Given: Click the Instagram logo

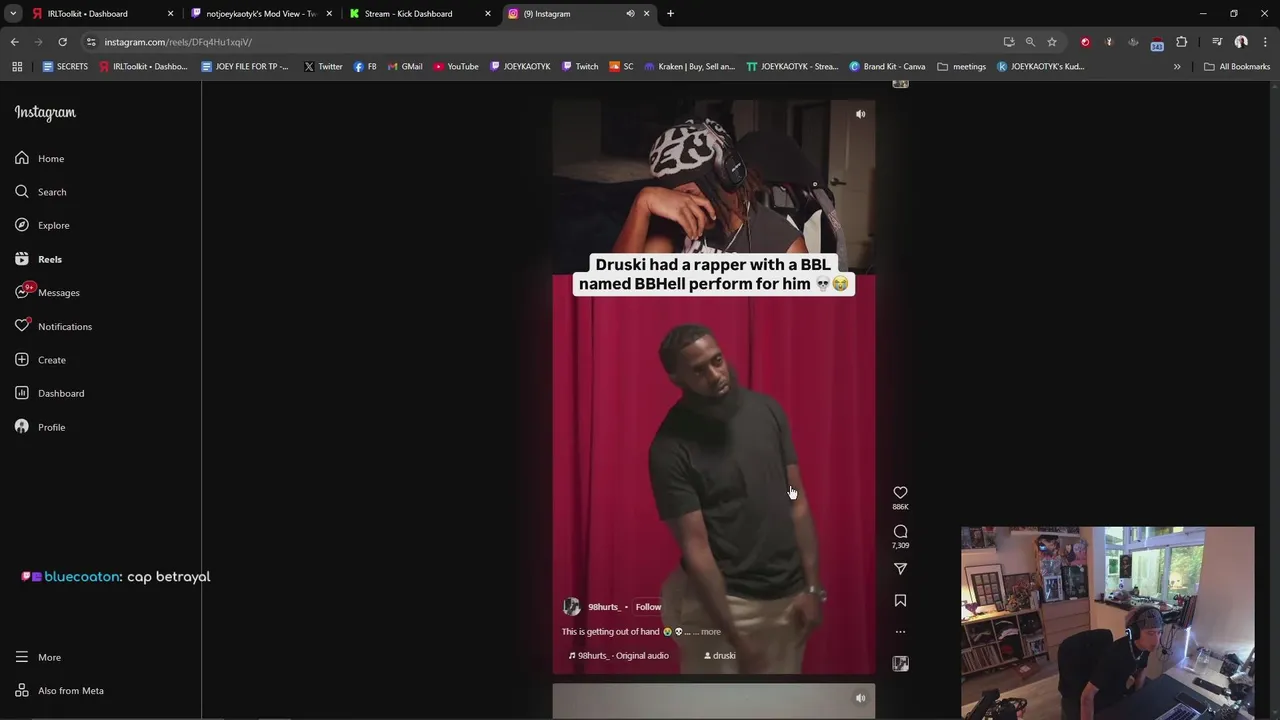Looking at the screenshot, I should click(45, 113).
